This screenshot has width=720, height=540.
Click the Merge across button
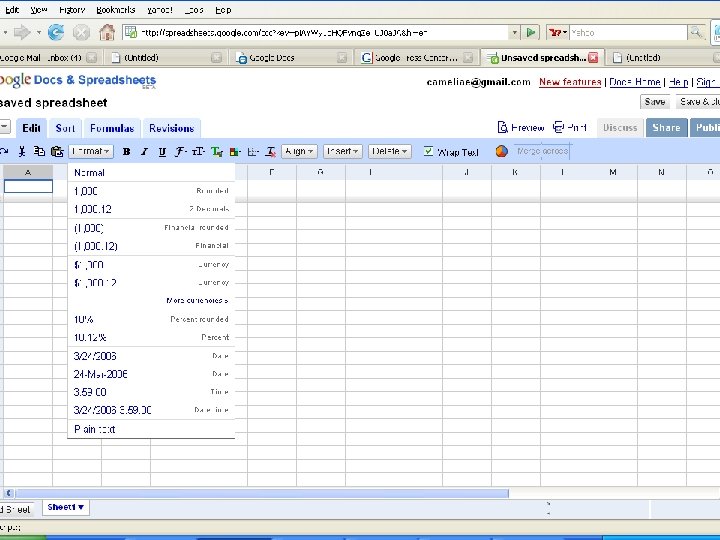coord(542,151)
